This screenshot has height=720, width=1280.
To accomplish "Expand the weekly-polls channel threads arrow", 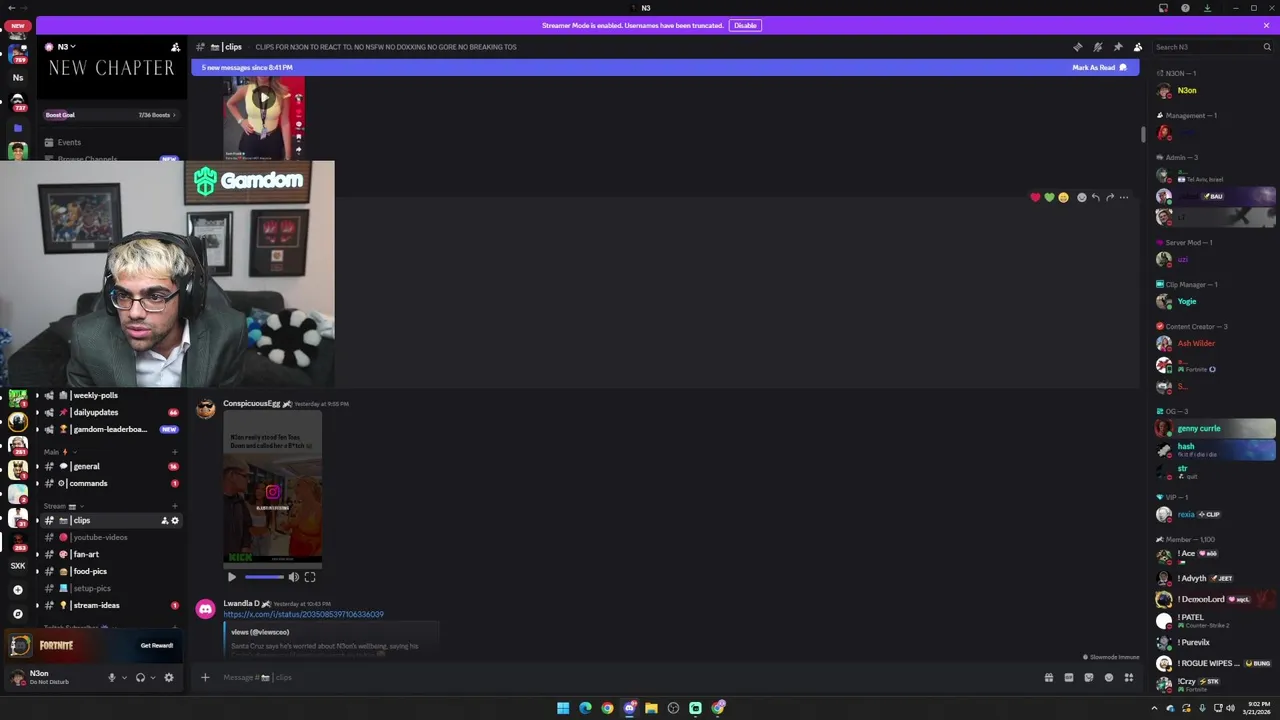I will 37,395.
